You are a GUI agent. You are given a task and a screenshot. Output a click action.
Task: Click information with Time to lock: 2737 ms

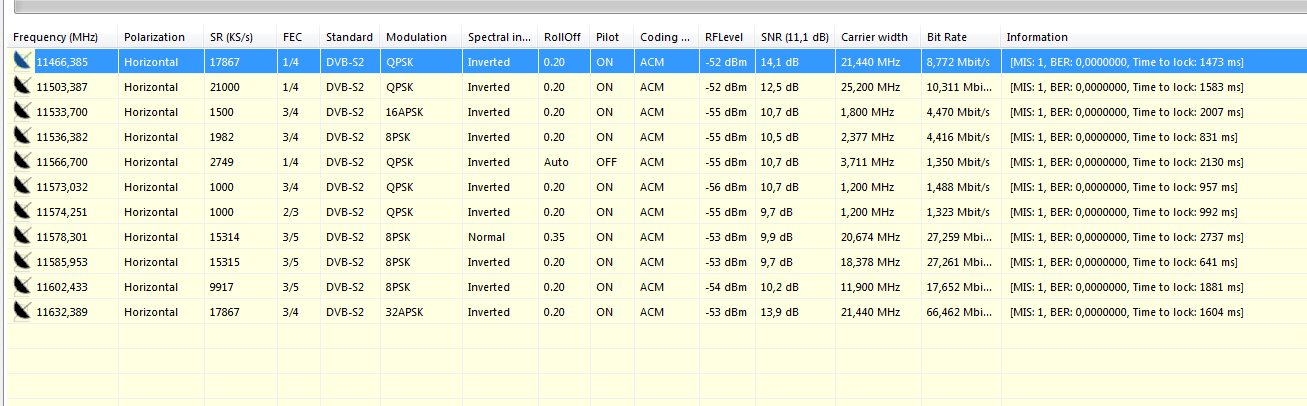tap(1127, 237)
